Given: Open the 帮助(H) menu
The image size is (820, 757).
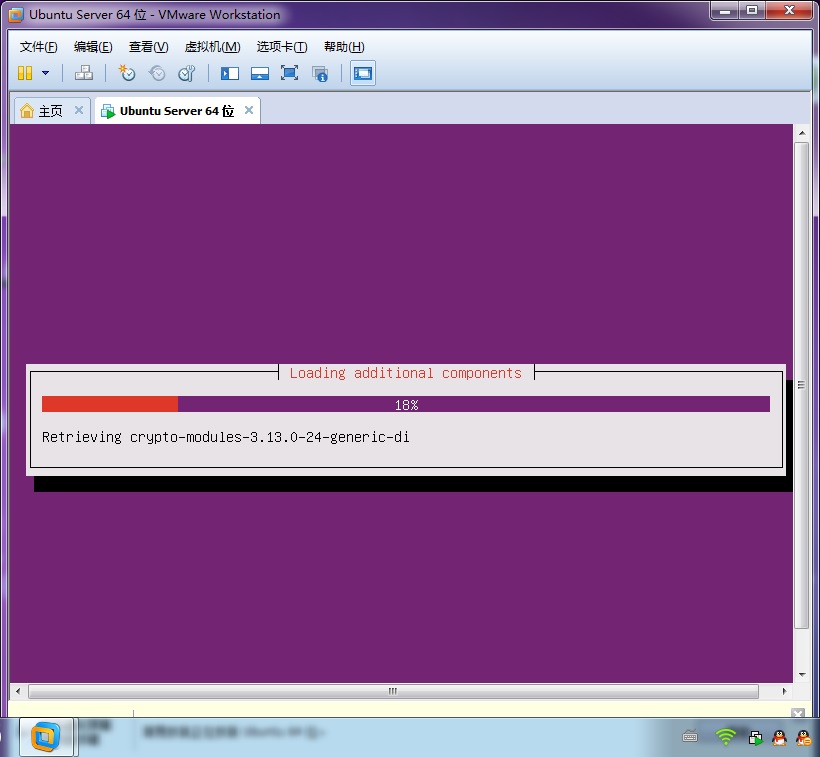Looking at the screenshot, I should point(344,47).
